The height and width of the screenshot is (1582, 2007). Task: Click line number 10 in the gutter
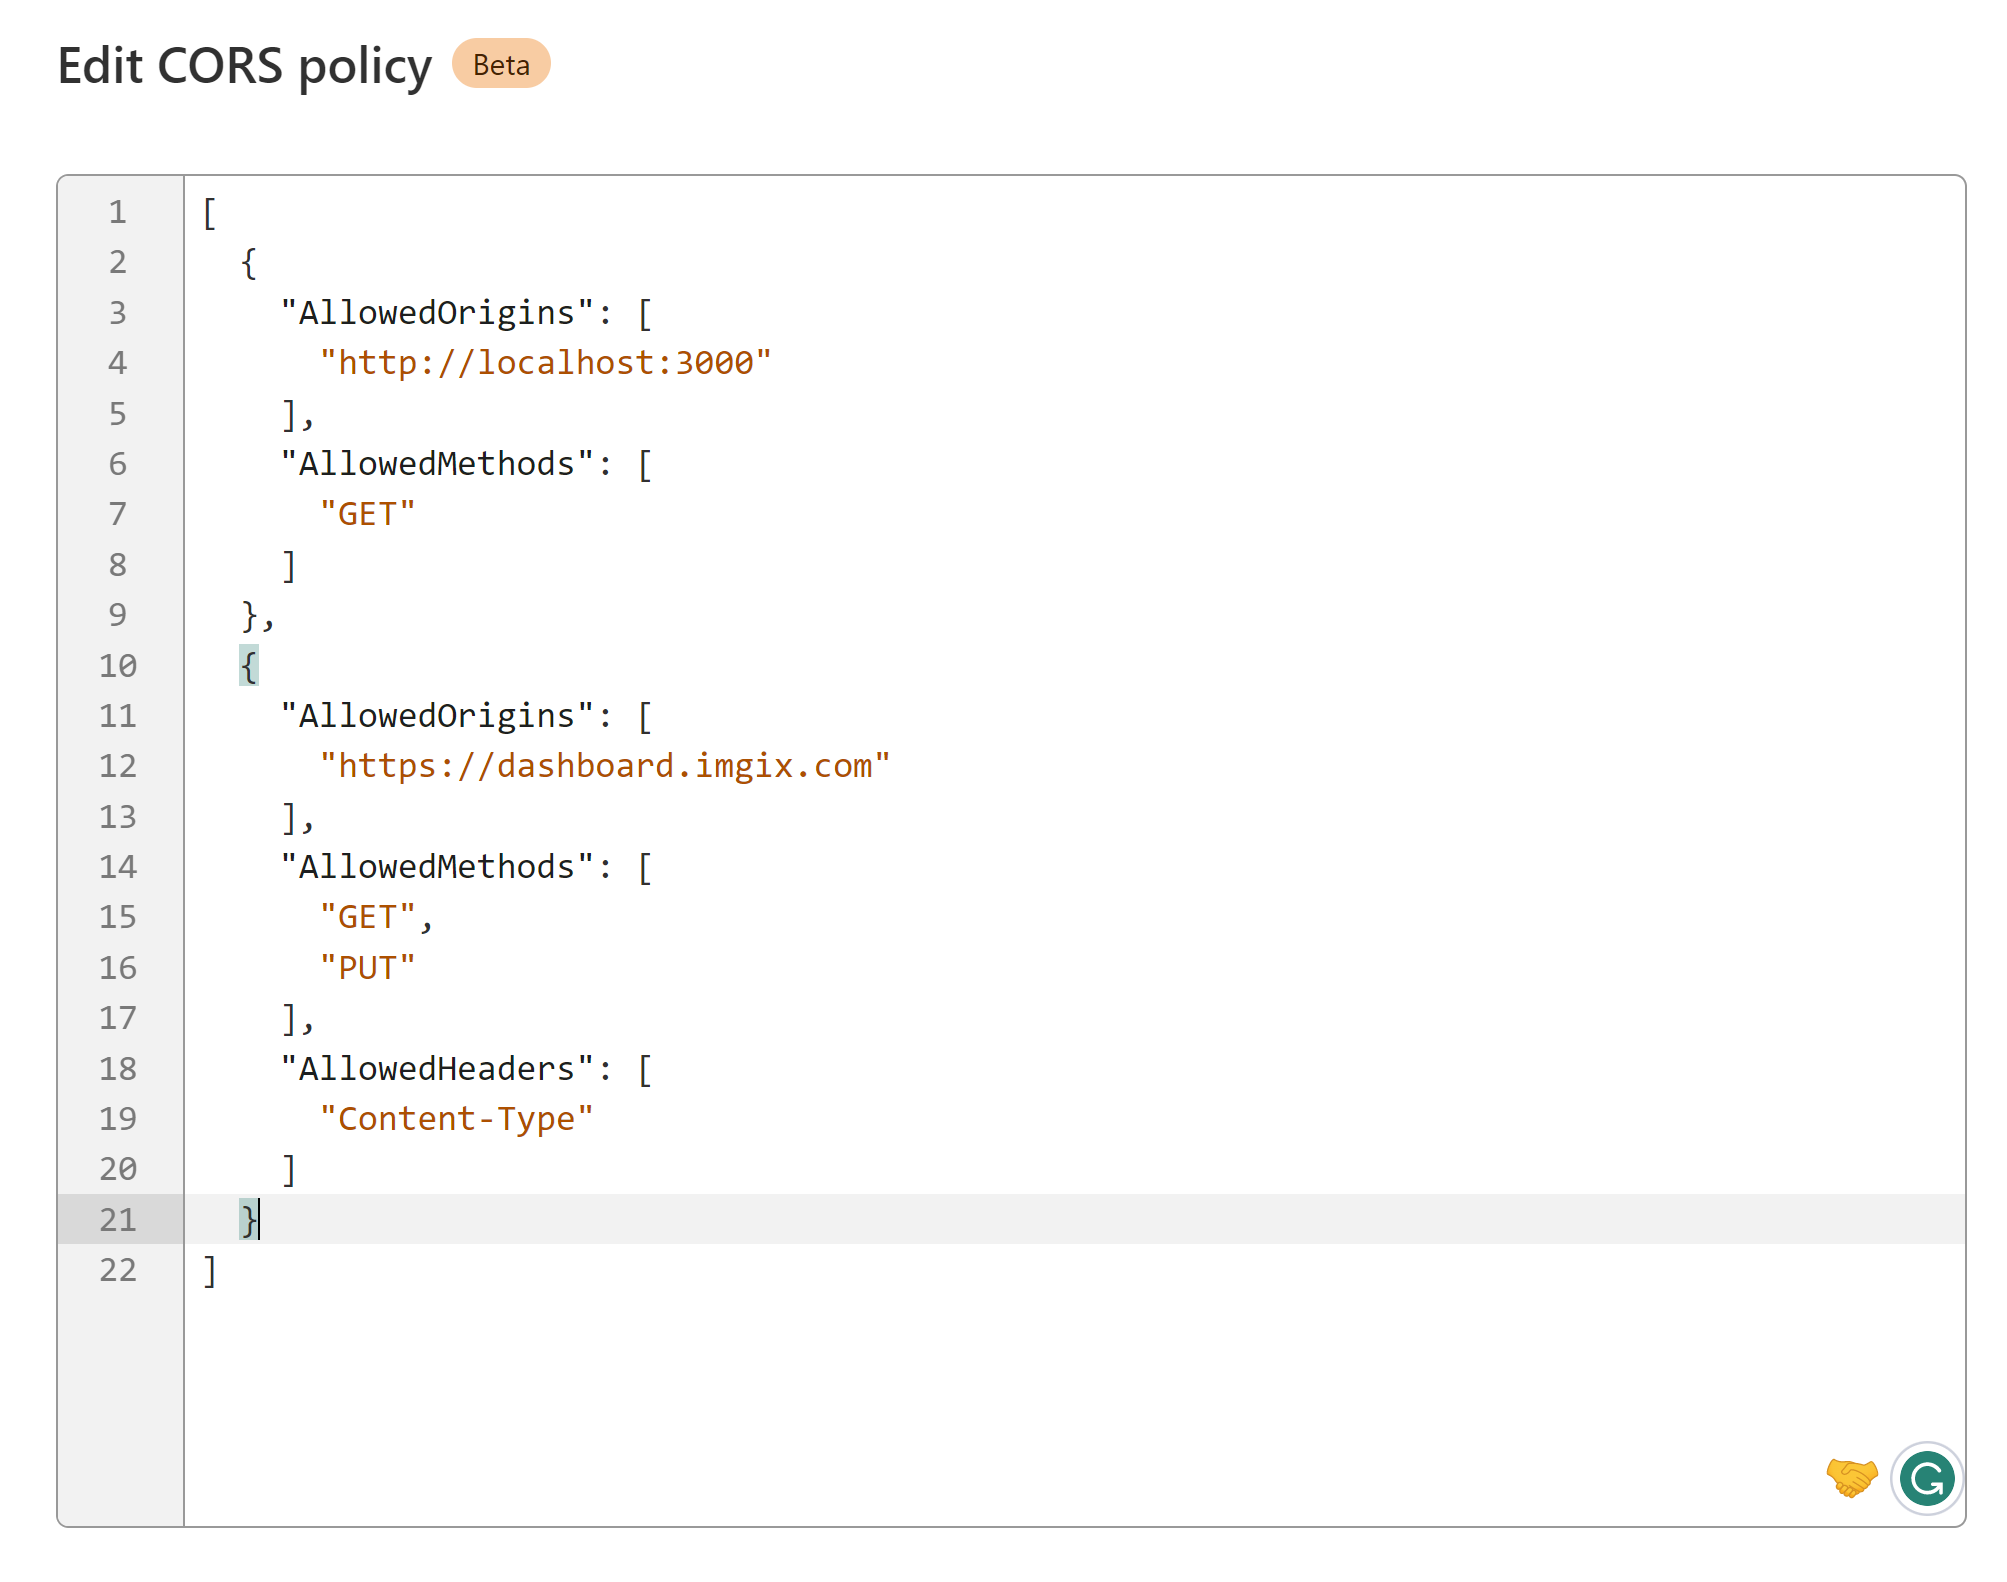click(x=119, y=664)
